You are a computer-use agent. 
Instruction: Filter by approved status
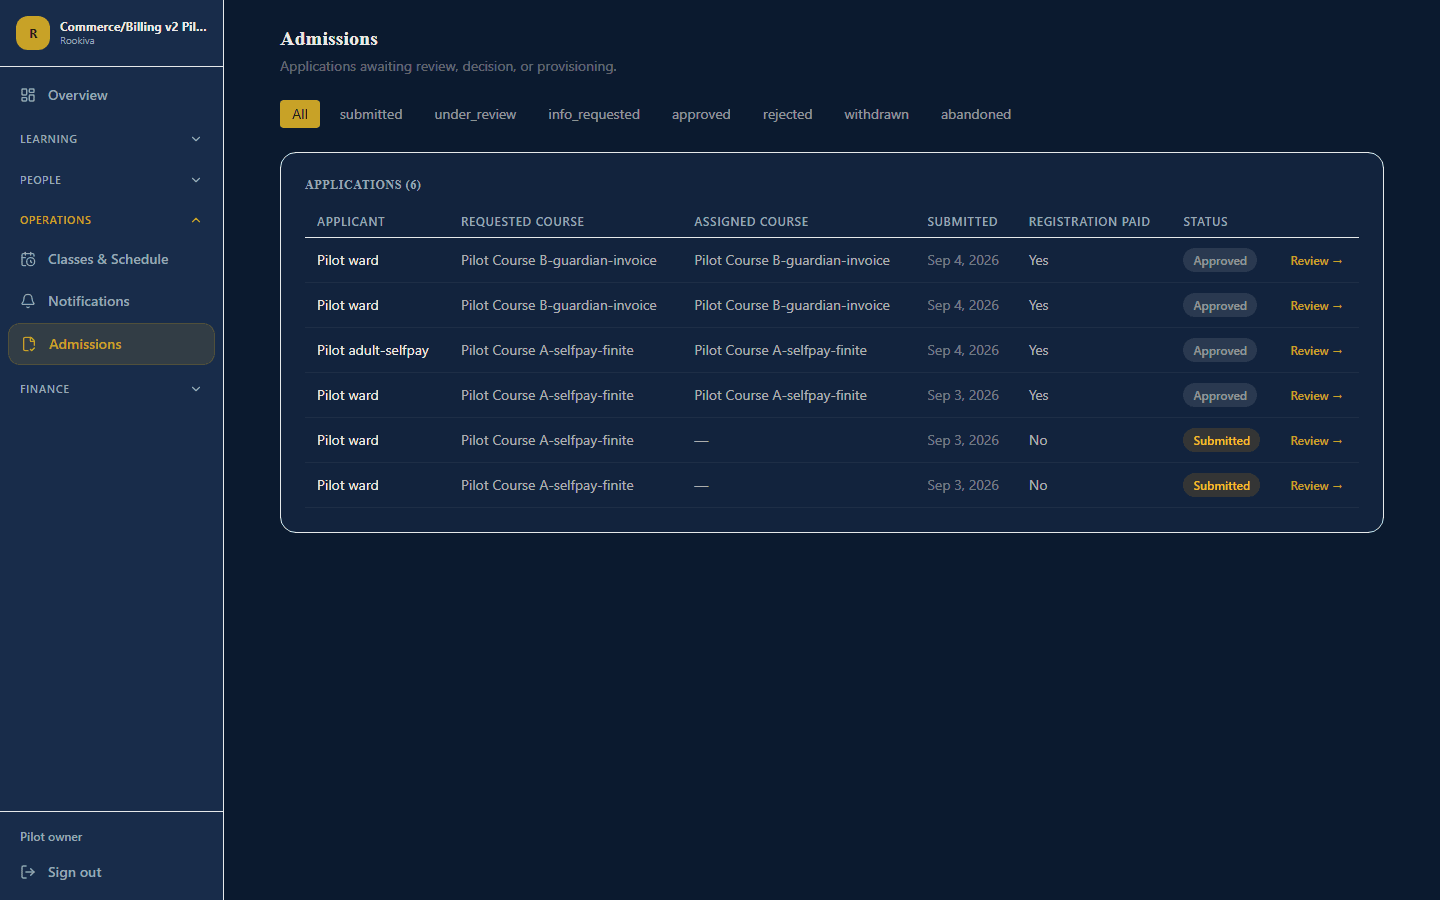(701, 114)
